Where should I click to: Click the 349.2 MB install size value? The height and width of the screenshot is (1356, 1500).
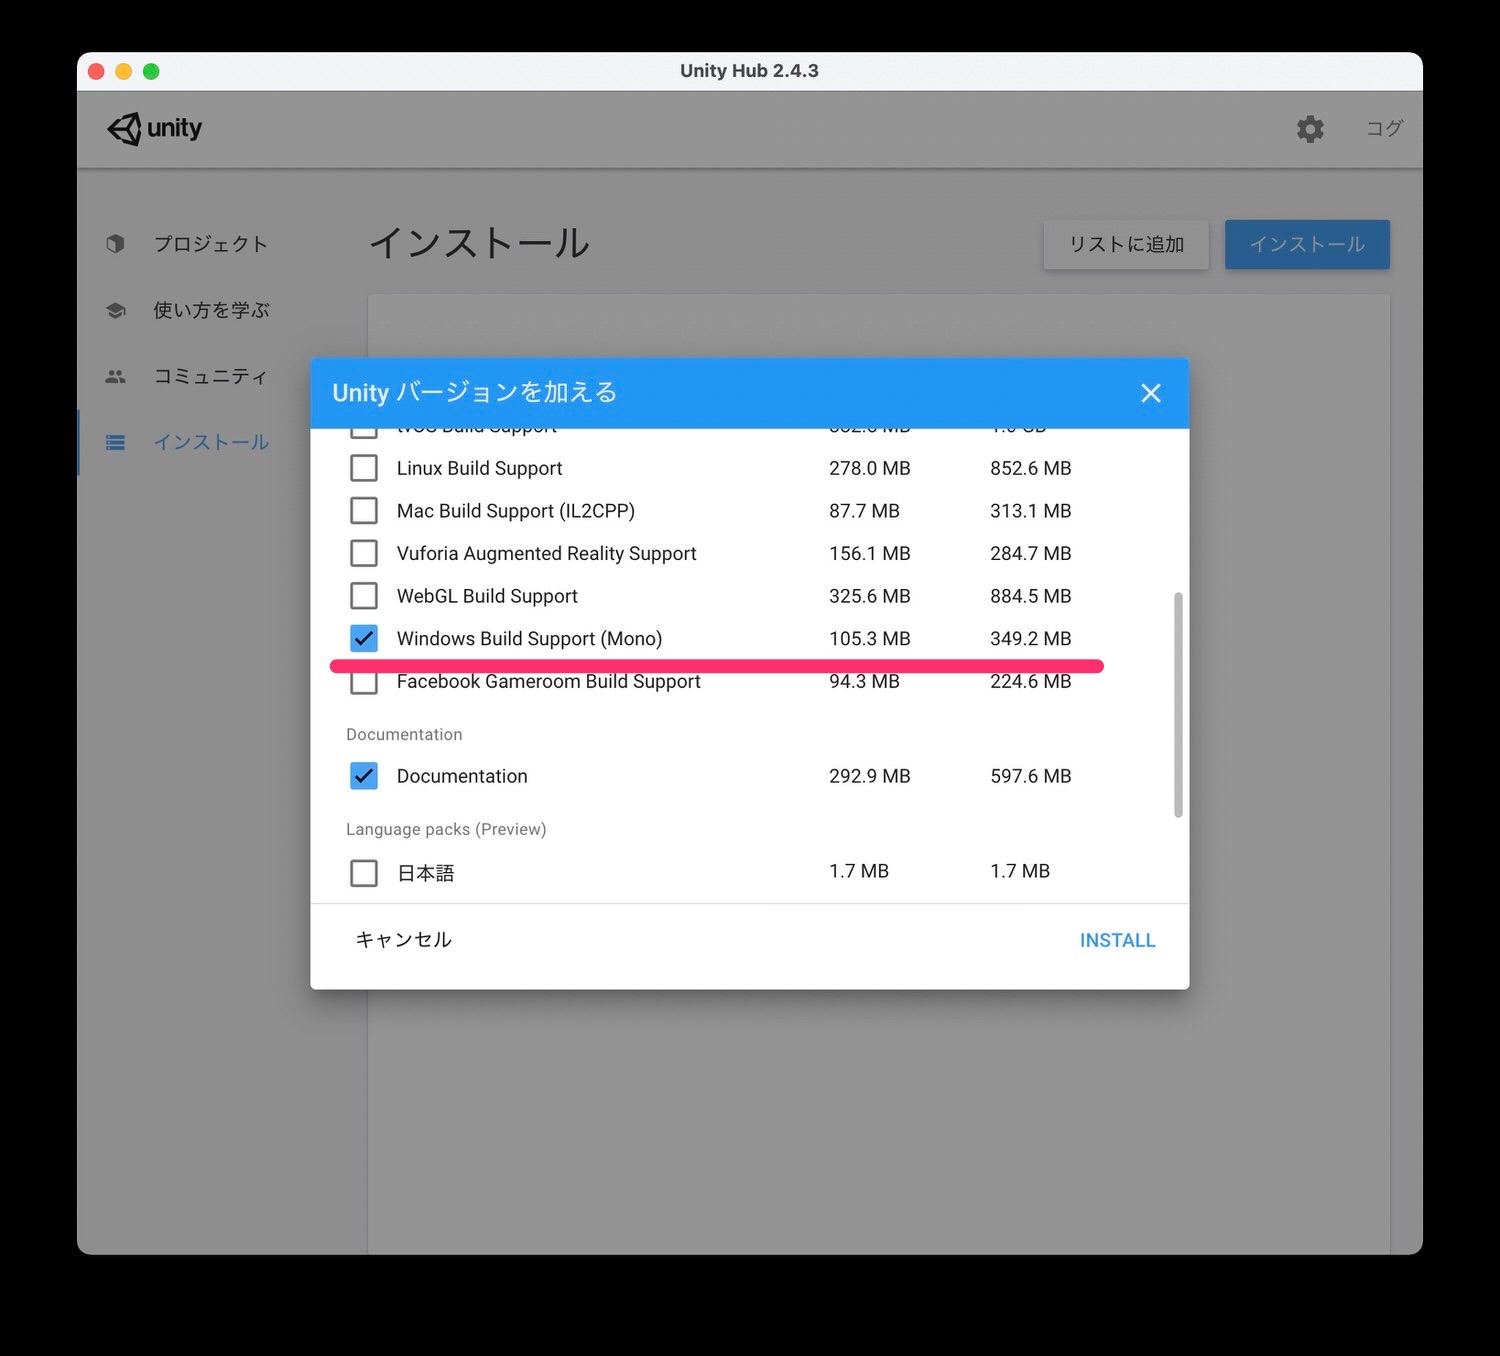1030,638
